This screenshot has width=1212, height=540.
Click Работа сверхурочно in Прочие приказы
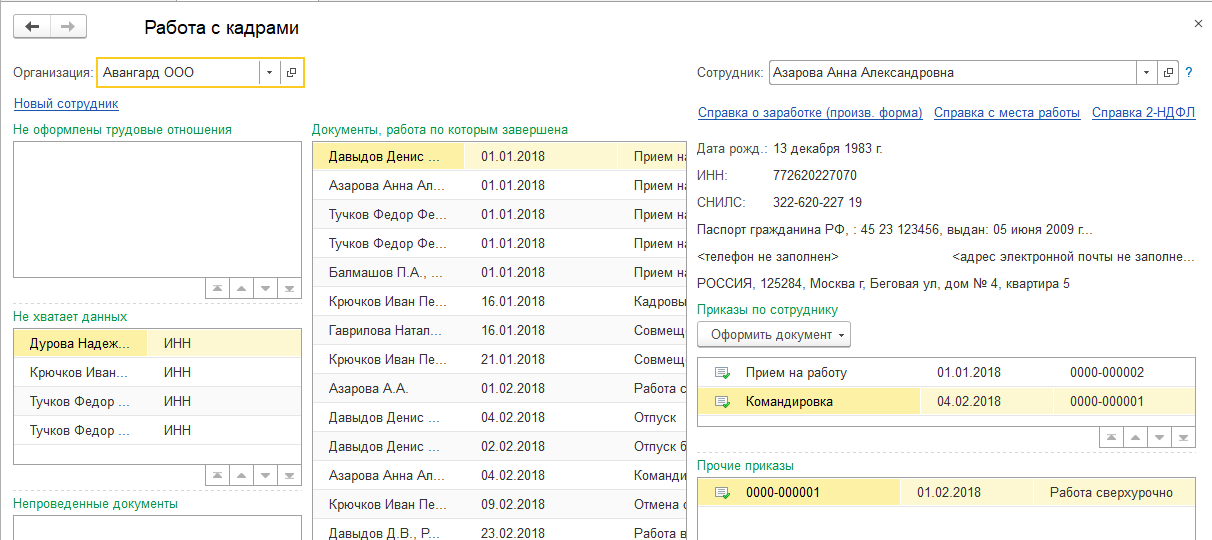[1111, 493]
